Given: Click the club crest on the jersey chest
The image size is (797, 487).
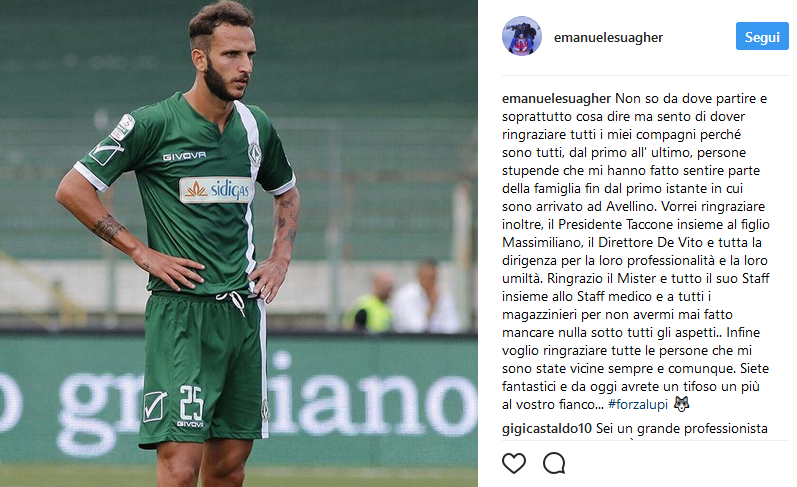Looking at the screenshot, I should pos(254,155).
